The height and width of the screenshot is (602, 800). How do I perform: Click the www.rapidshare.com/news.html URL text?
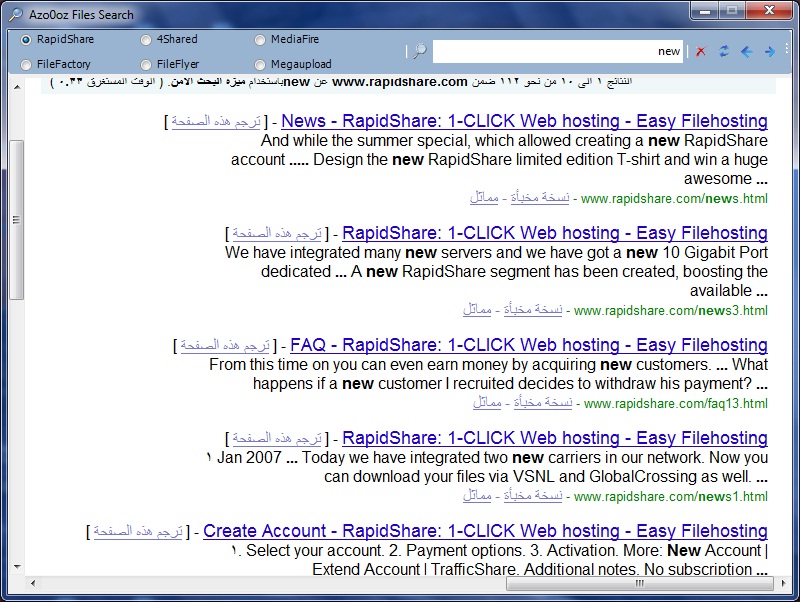[674, 198]
